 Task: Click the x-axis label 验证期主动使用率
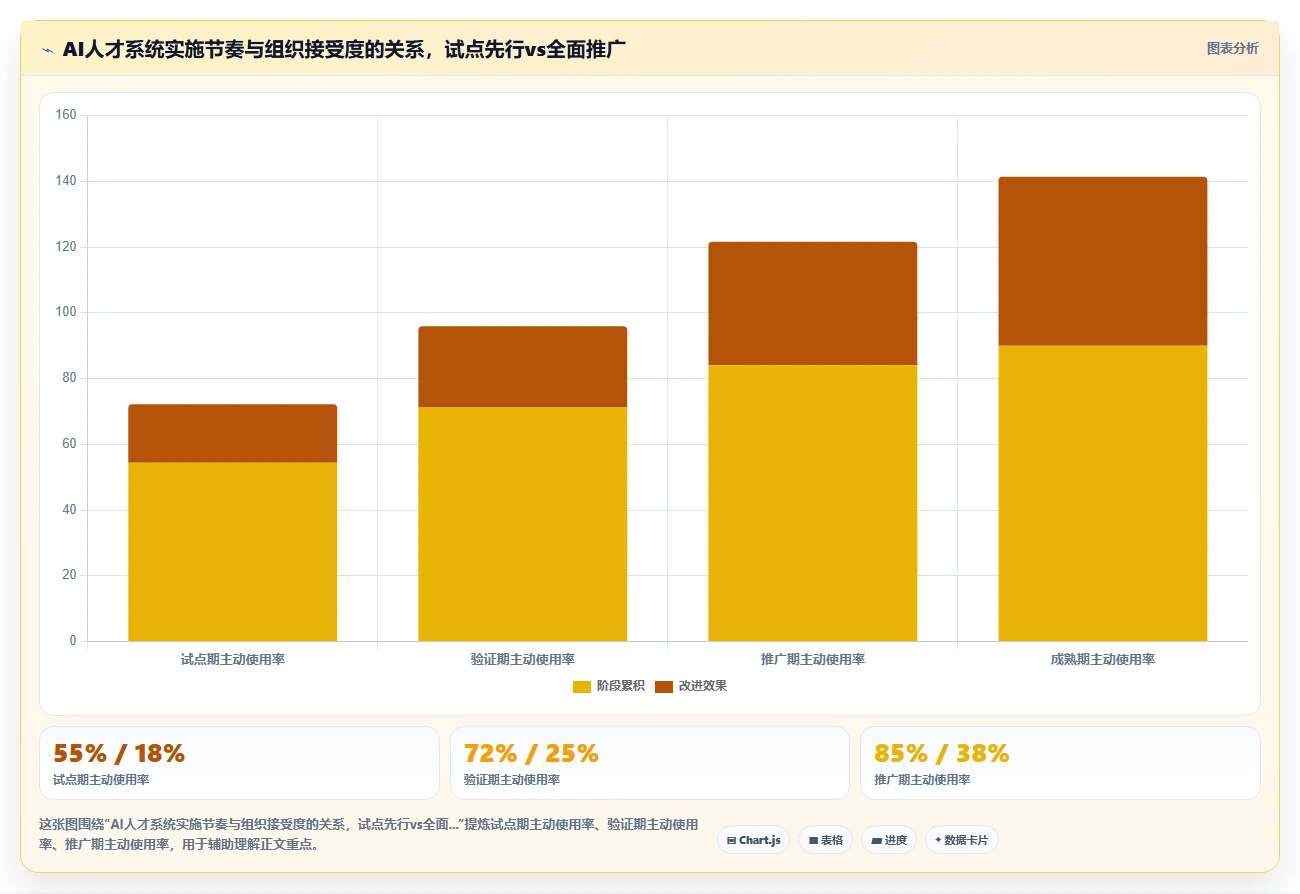click(x=522, y=660)
